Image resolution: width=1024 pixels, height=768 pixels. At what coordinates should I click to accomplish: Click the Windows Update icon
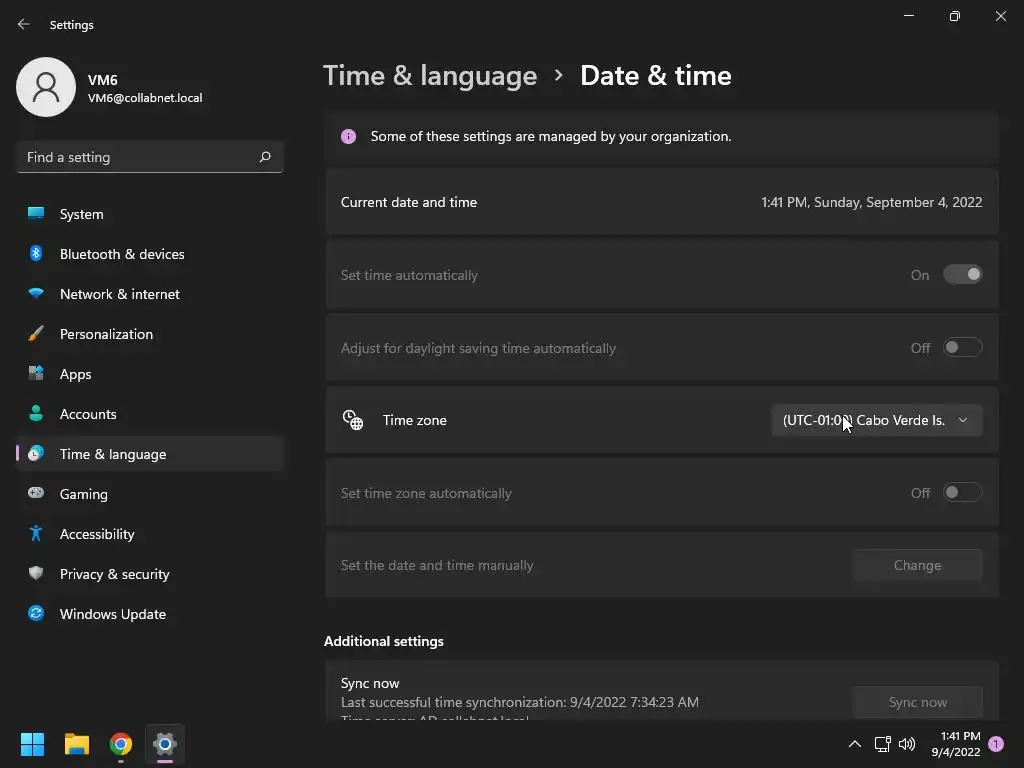(x=36, y=614)
